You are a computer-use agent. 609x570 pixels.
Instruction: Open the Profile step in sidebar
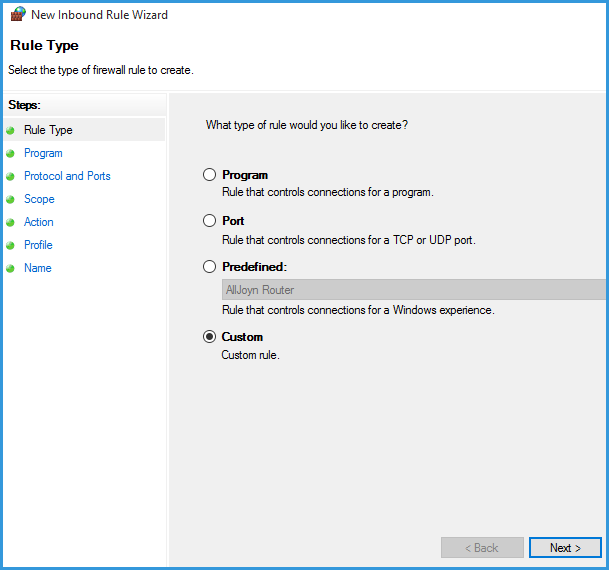click(38, 245)
